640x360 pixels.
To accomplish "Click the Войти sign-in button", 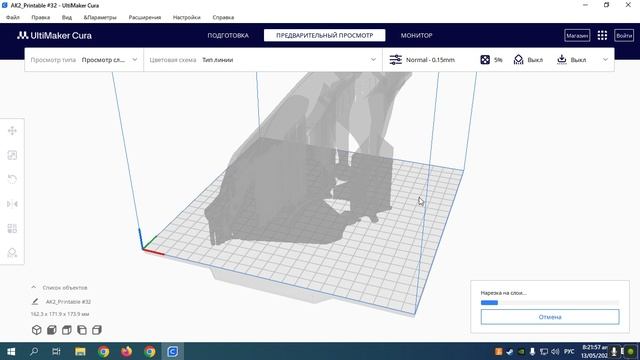I will (x=624, y=36).
